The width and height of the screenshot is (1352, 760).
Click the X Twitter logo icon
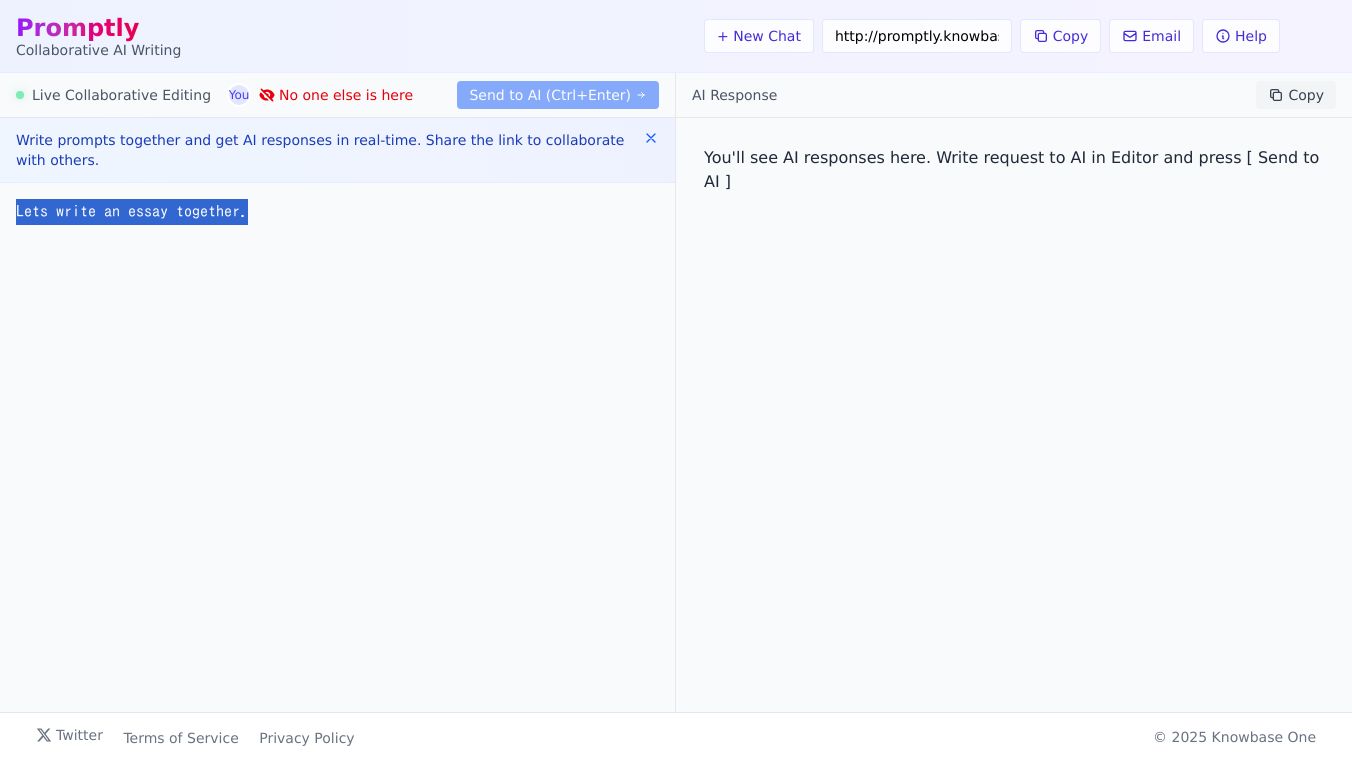click(x=44, y=735)
